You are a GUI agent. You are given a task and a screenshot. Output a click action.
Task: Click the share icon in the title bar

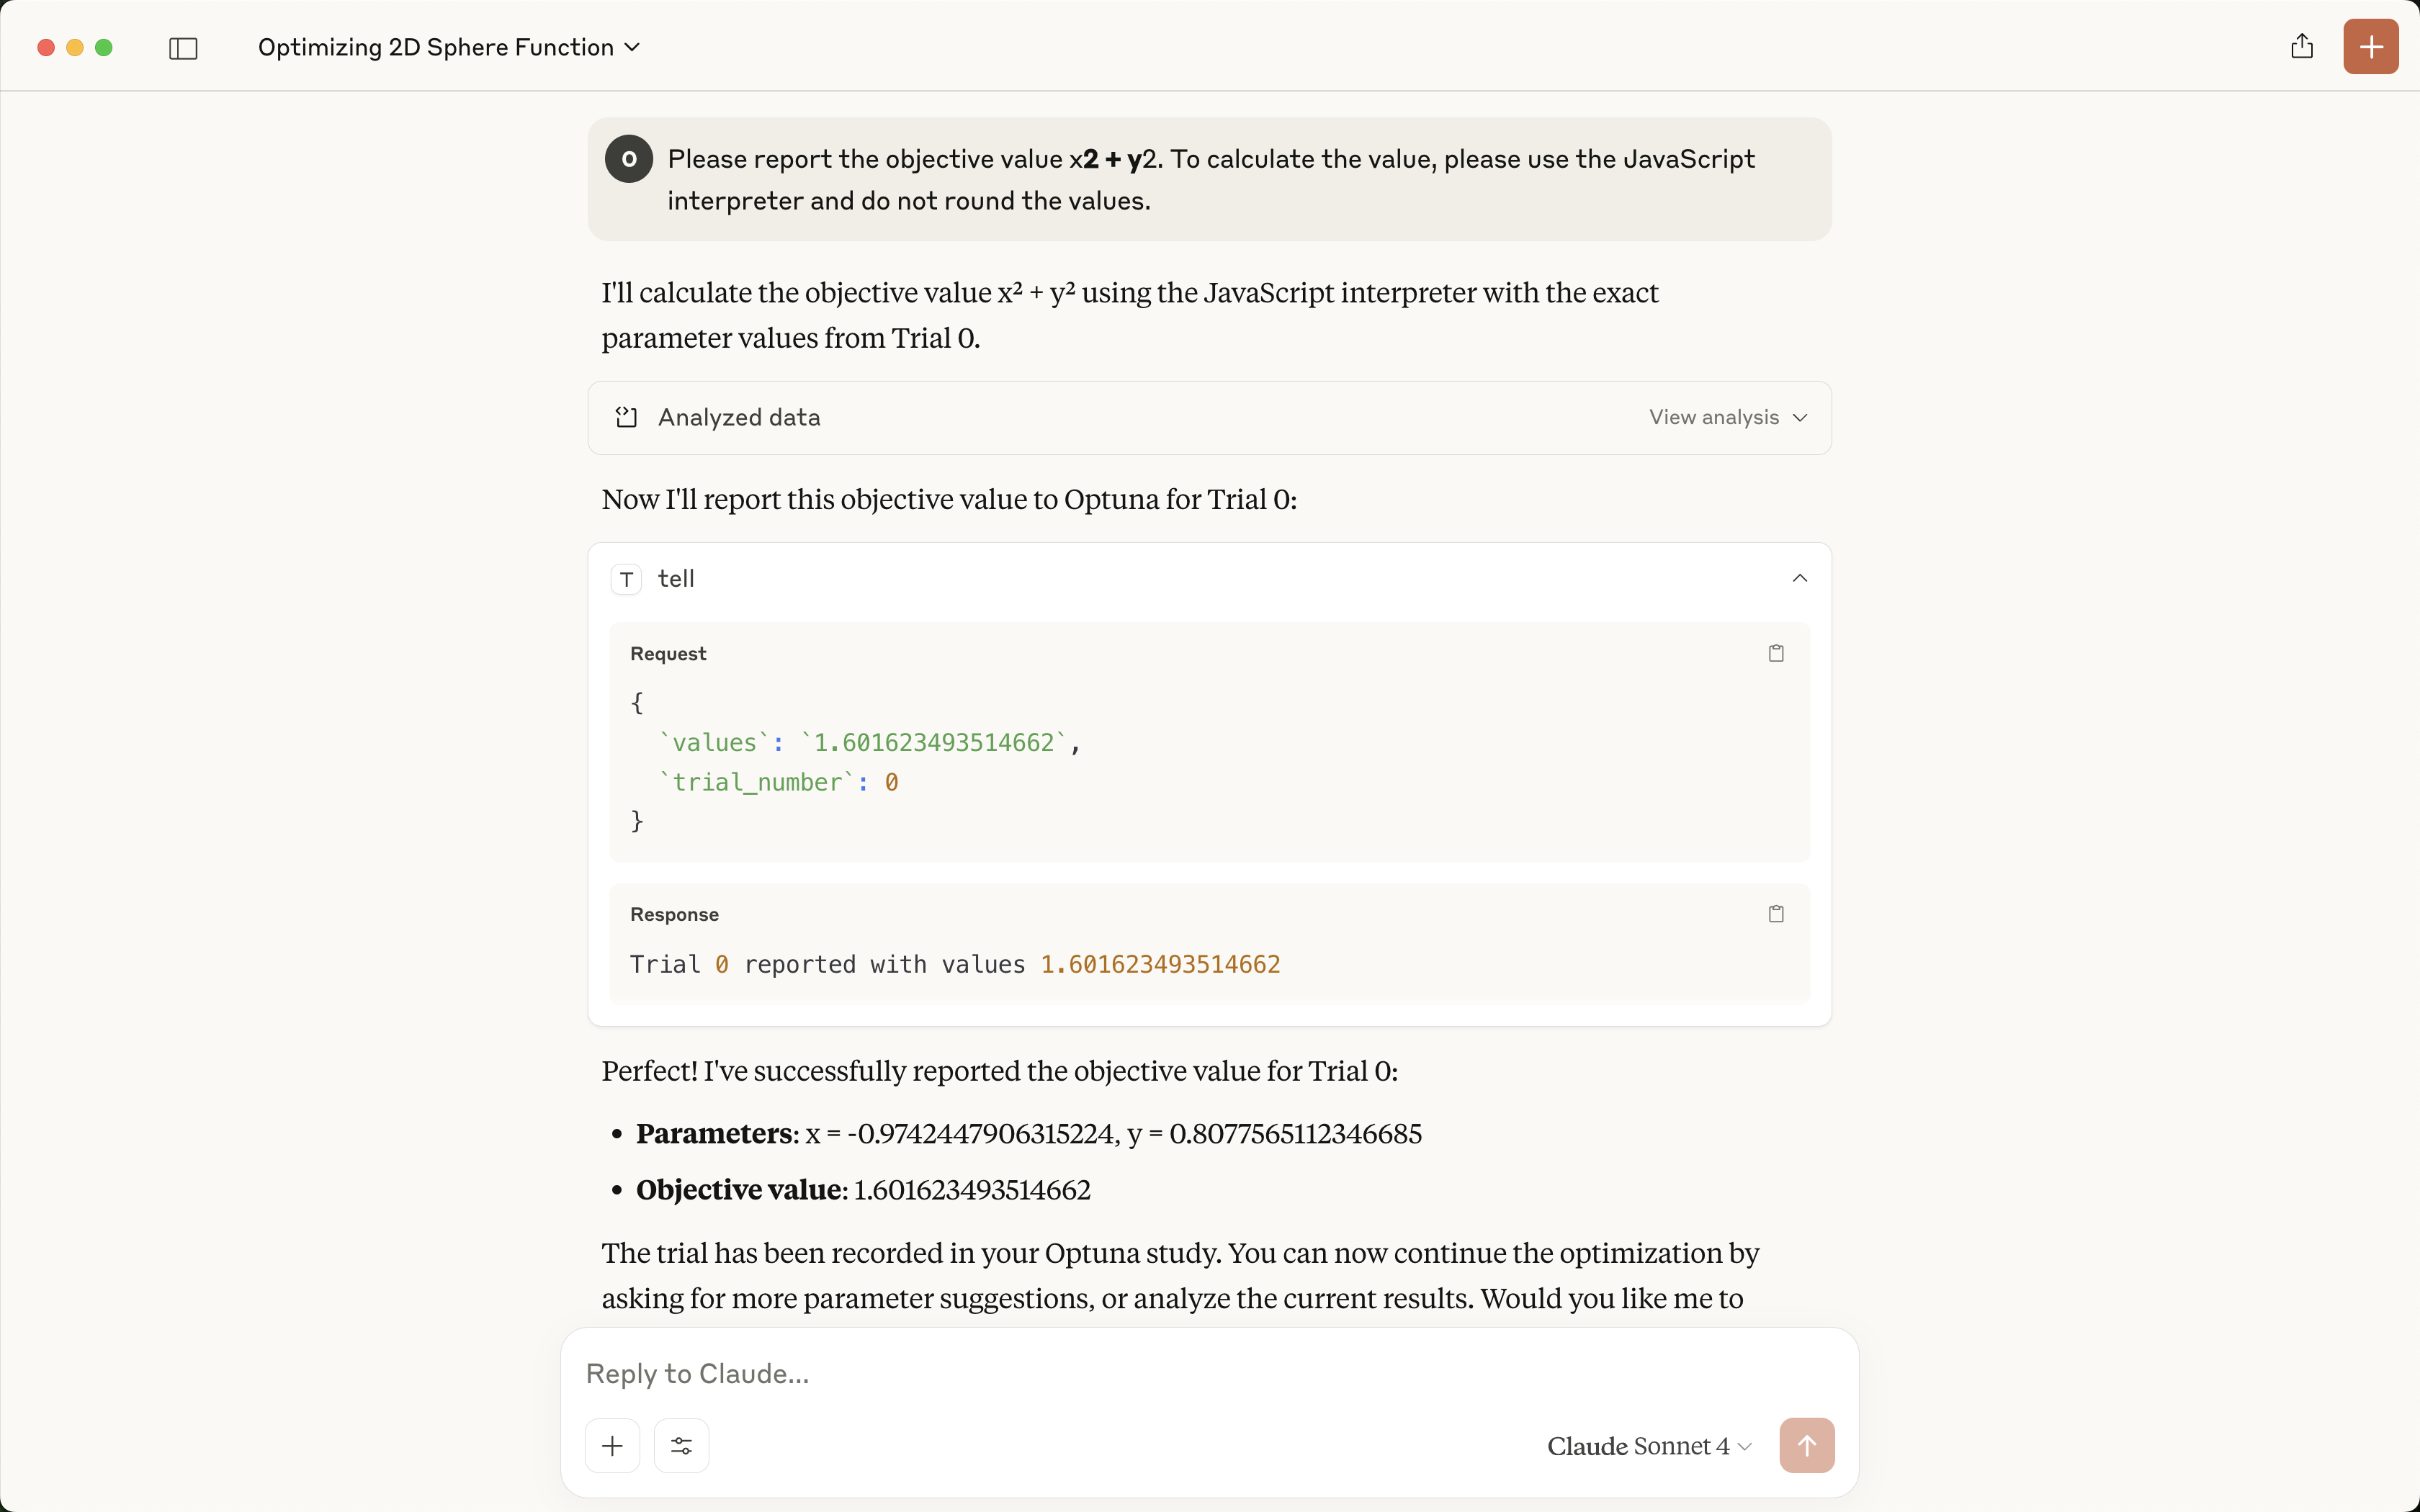[2302, 47]
